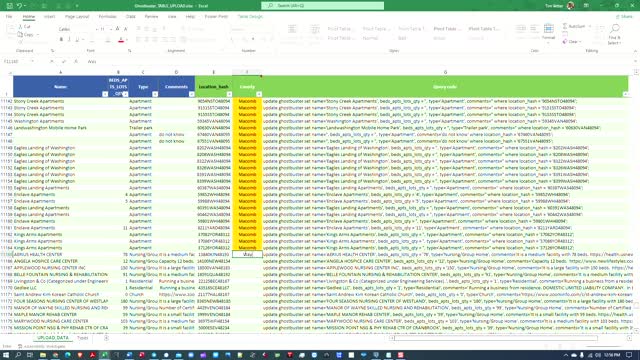Apply Underline formatting
The width and height of the screenshot is (640, 360).
77,40
